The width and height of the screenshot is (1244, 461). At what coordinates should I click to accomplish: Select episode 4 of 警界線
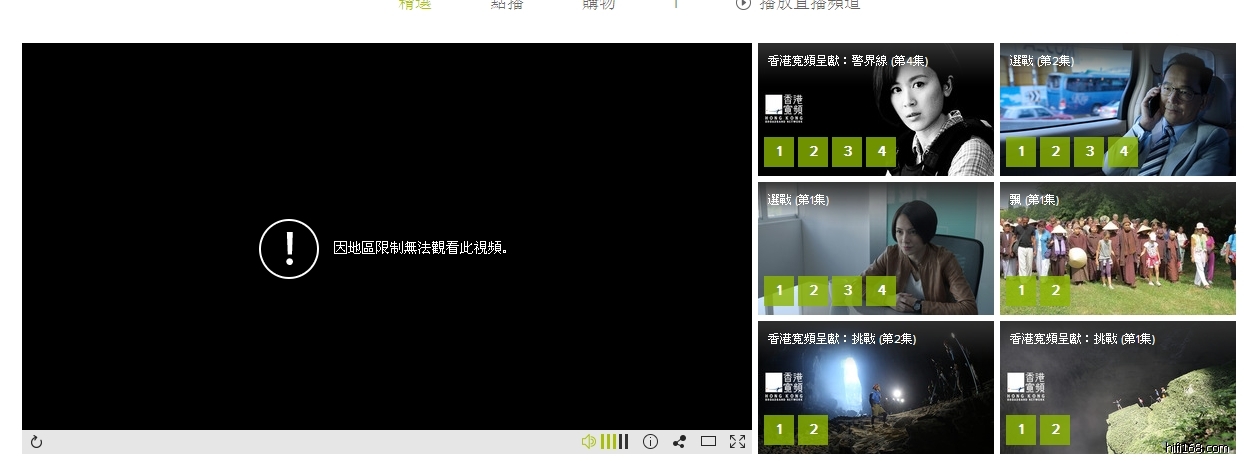click(x=881, y=152)
